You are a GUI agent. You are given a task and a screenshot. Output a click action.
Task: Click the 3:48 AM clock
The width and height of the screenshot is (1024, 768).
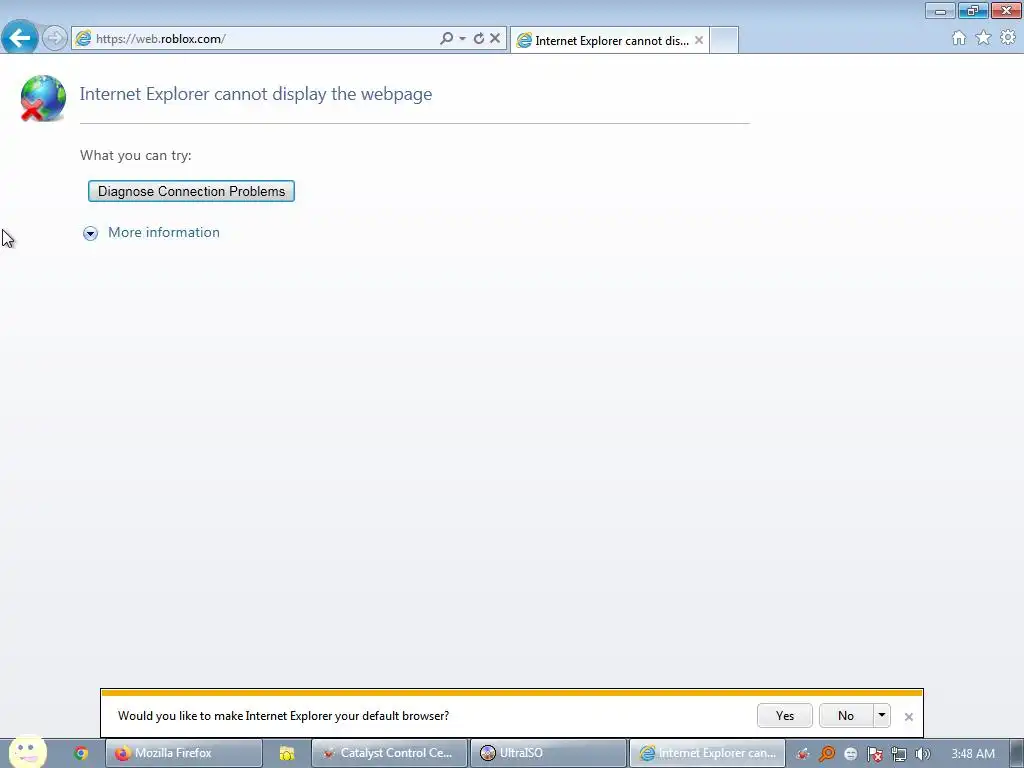(x=973, y=754)
